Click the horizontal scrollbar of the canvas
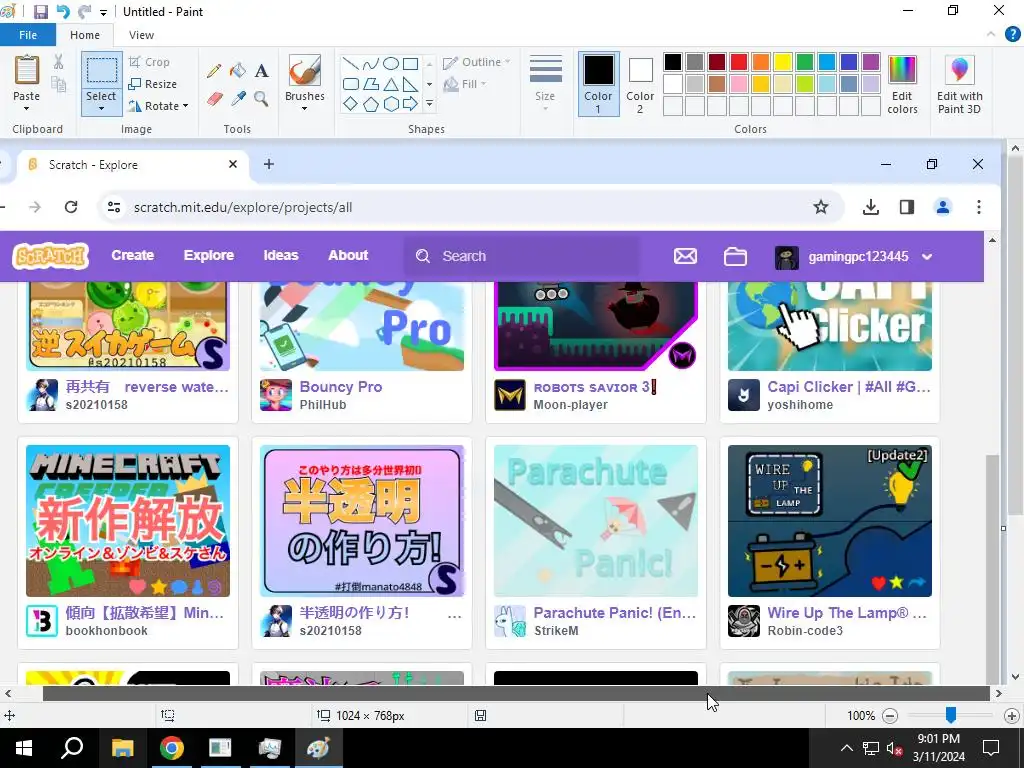 click(x=516, y=694)
